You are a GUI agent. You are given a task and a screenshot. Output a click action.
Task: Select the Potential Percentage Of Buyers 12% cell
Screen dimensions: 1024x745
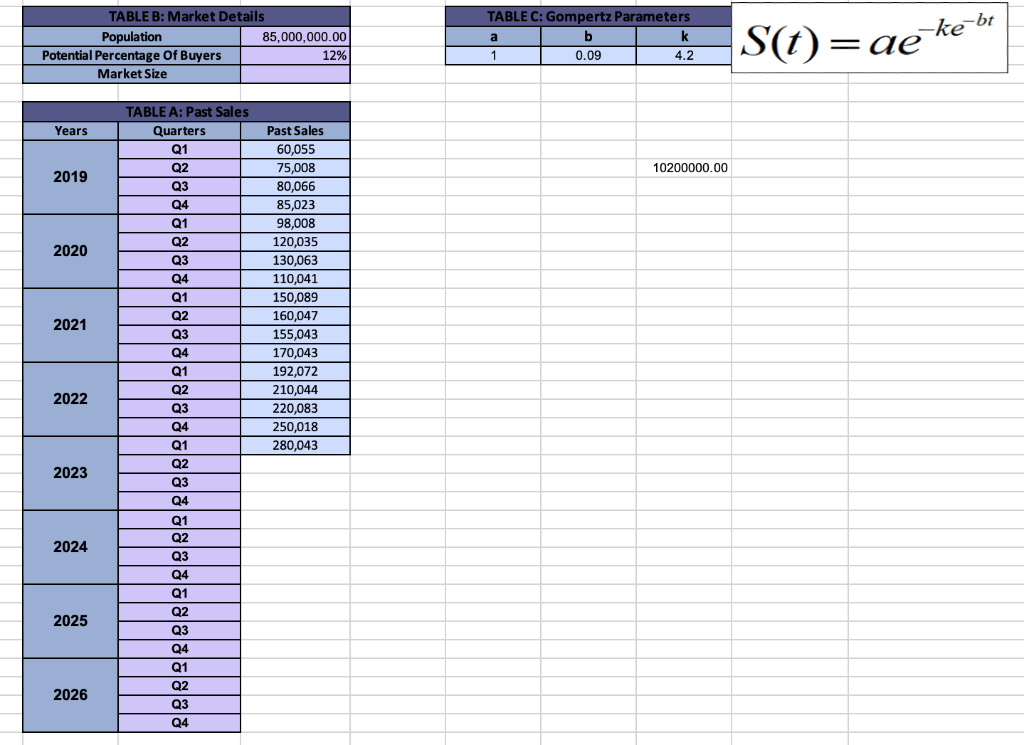[x=294, y=55]
